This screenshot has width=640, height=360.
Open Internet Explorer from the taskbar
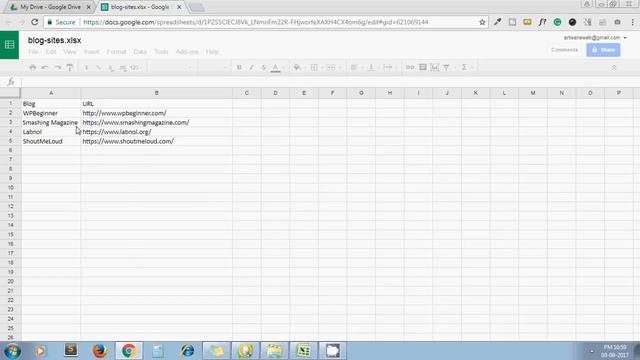click(x=187, y=351)
